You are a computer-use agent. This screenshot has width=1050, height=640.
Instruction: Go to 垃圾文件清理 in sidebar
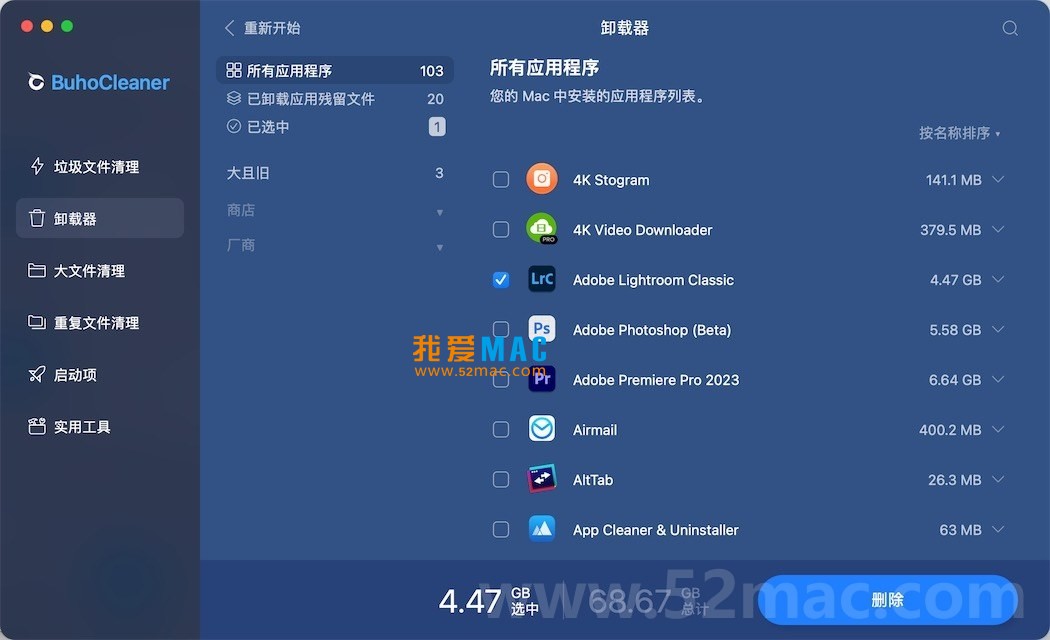pos(100,167)
